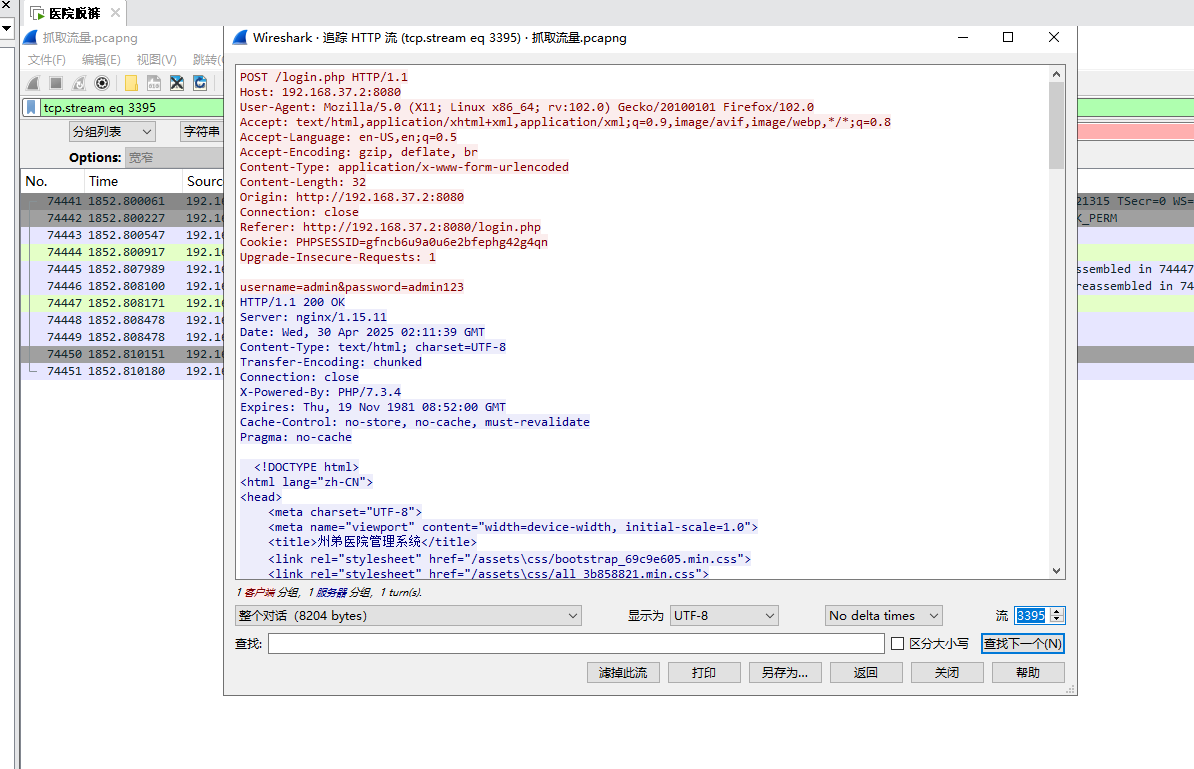Click the stream number 3395 field
The width and height of the screenshot is (1194, 769).
coord(1031,615)
